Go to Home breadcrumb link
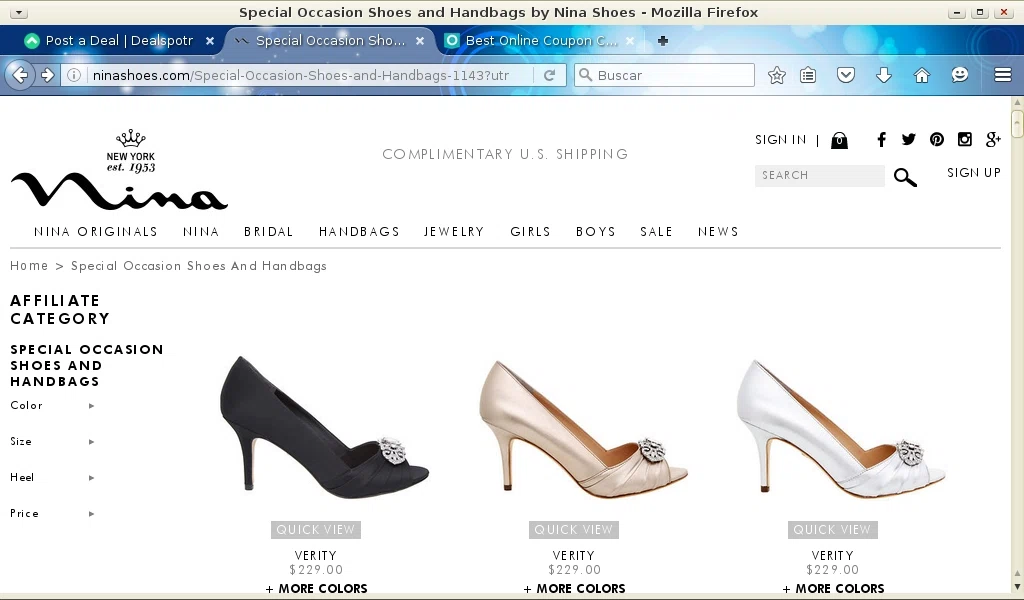Viewport: 1024px width, 600px height. [x=29, y=266]
